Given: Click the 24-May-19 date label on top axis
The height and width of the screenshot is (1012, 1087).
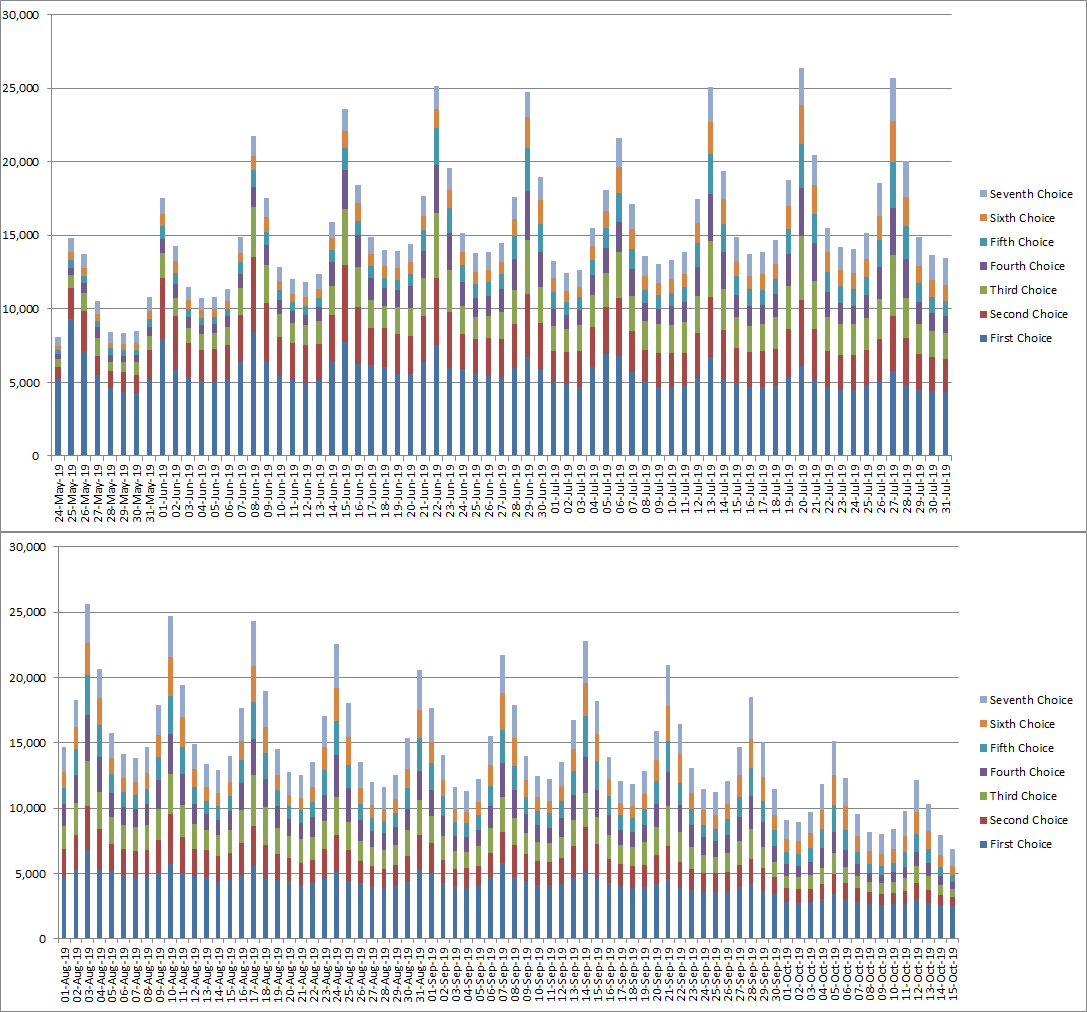Looking at the screenshot, I should coord(58,490).
